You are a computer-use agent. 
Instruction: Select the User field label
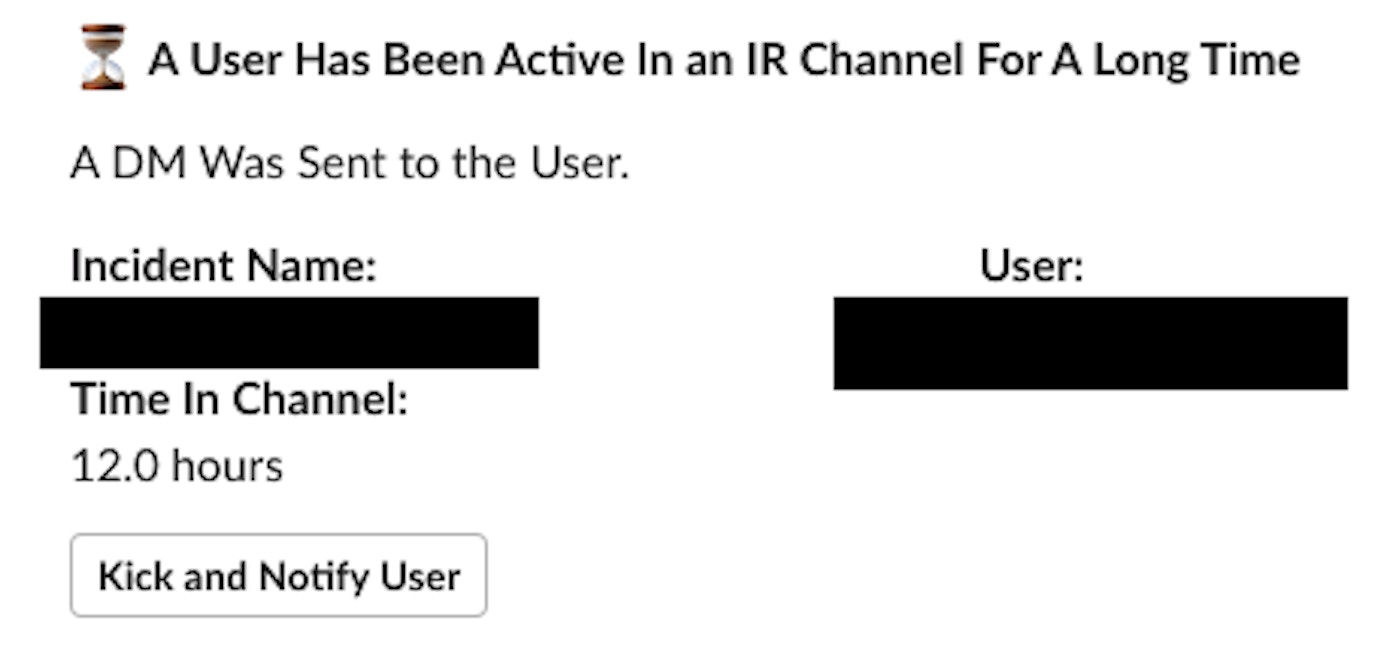pyautogui.click(x=1031, y=267)
